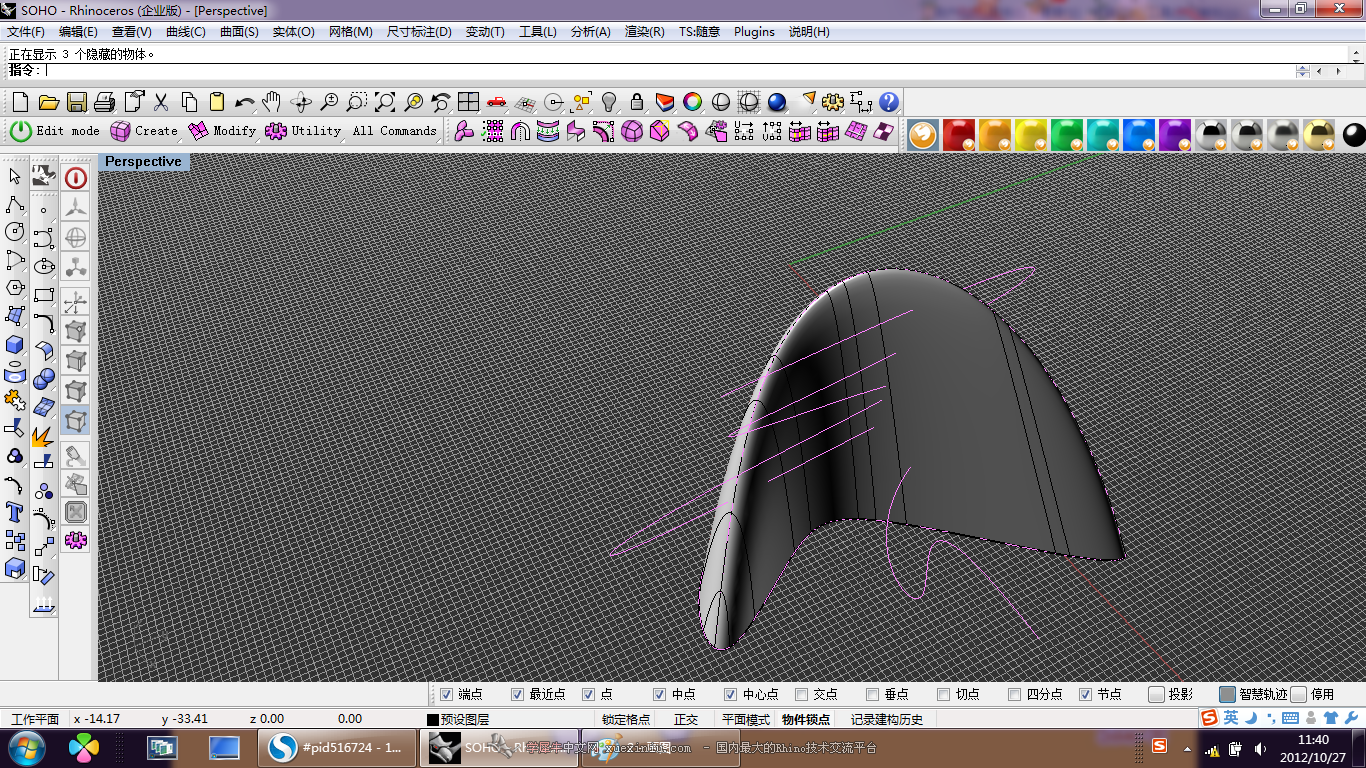
Task: Click the 预设图层 layer indicator
Action: click(458, 719)
